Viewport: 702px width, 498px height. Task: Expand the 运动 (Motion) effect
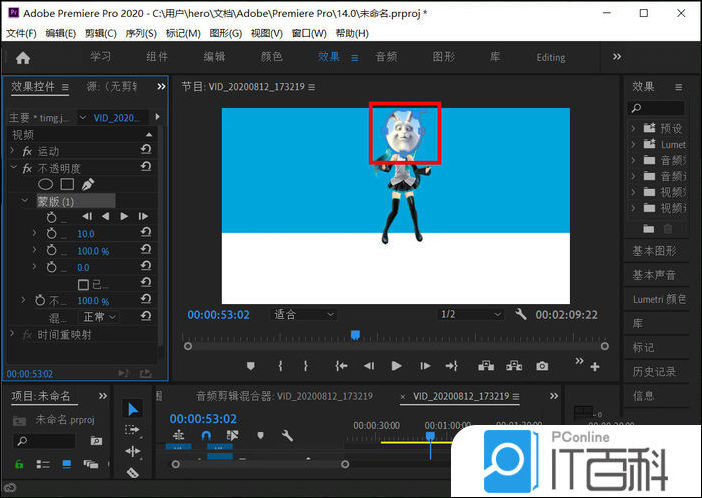(x=13, y=151)
